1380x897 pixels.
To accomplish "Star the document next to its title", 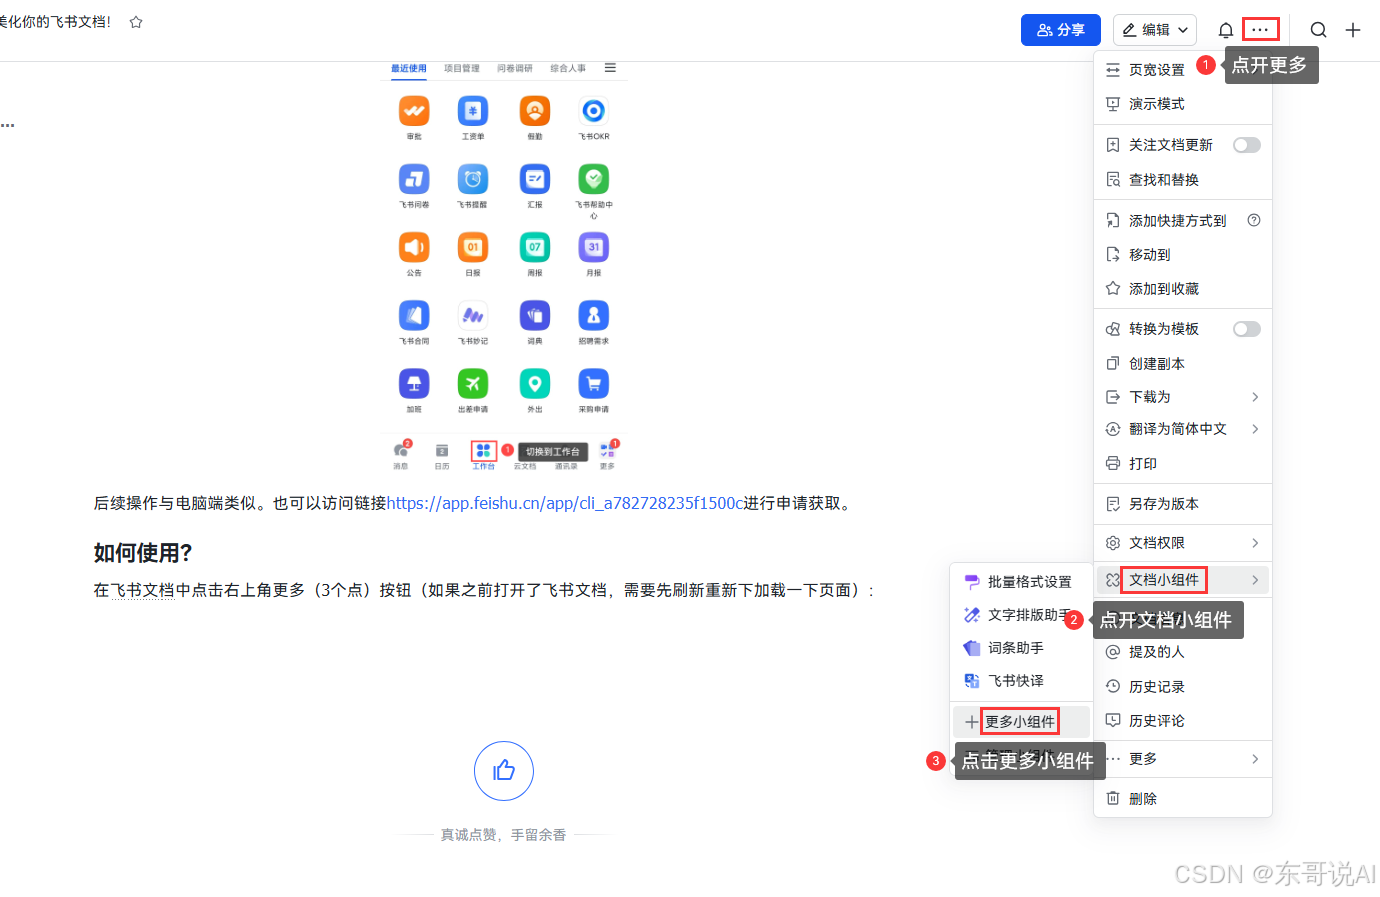I will pyautogui.click(x=136, y=22).
